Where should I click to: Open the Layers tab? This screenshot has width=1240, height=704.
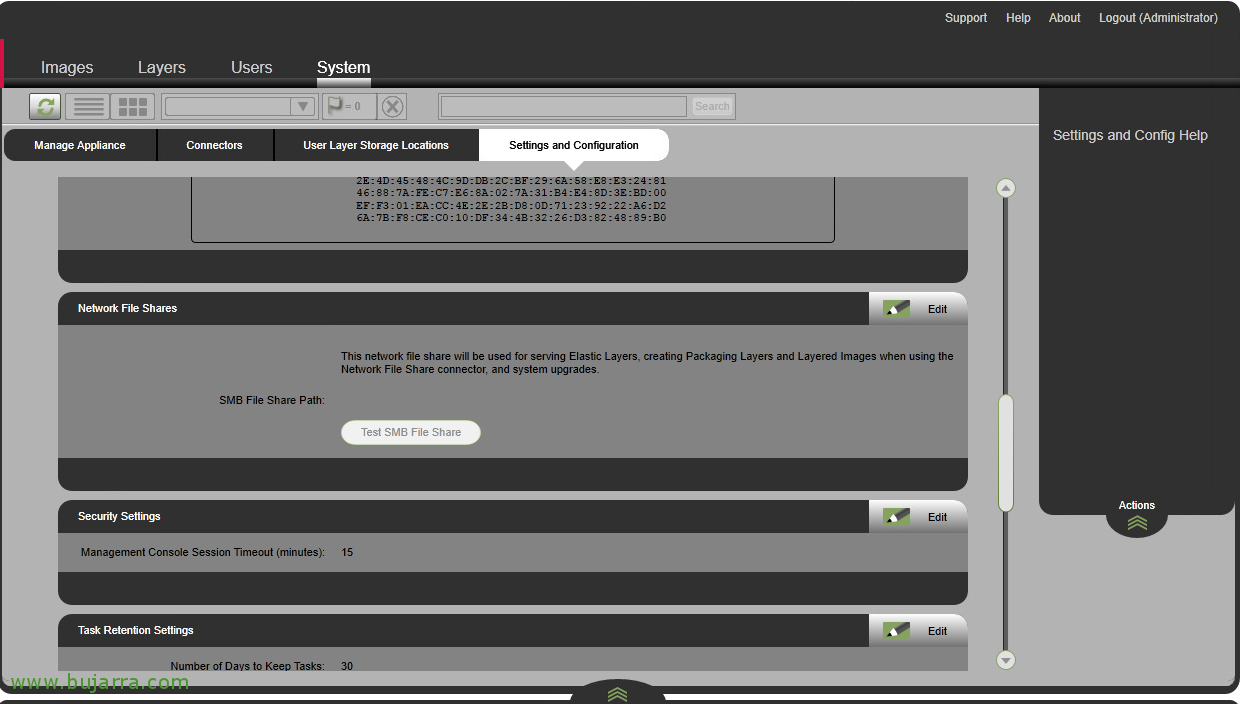[162, 68]
